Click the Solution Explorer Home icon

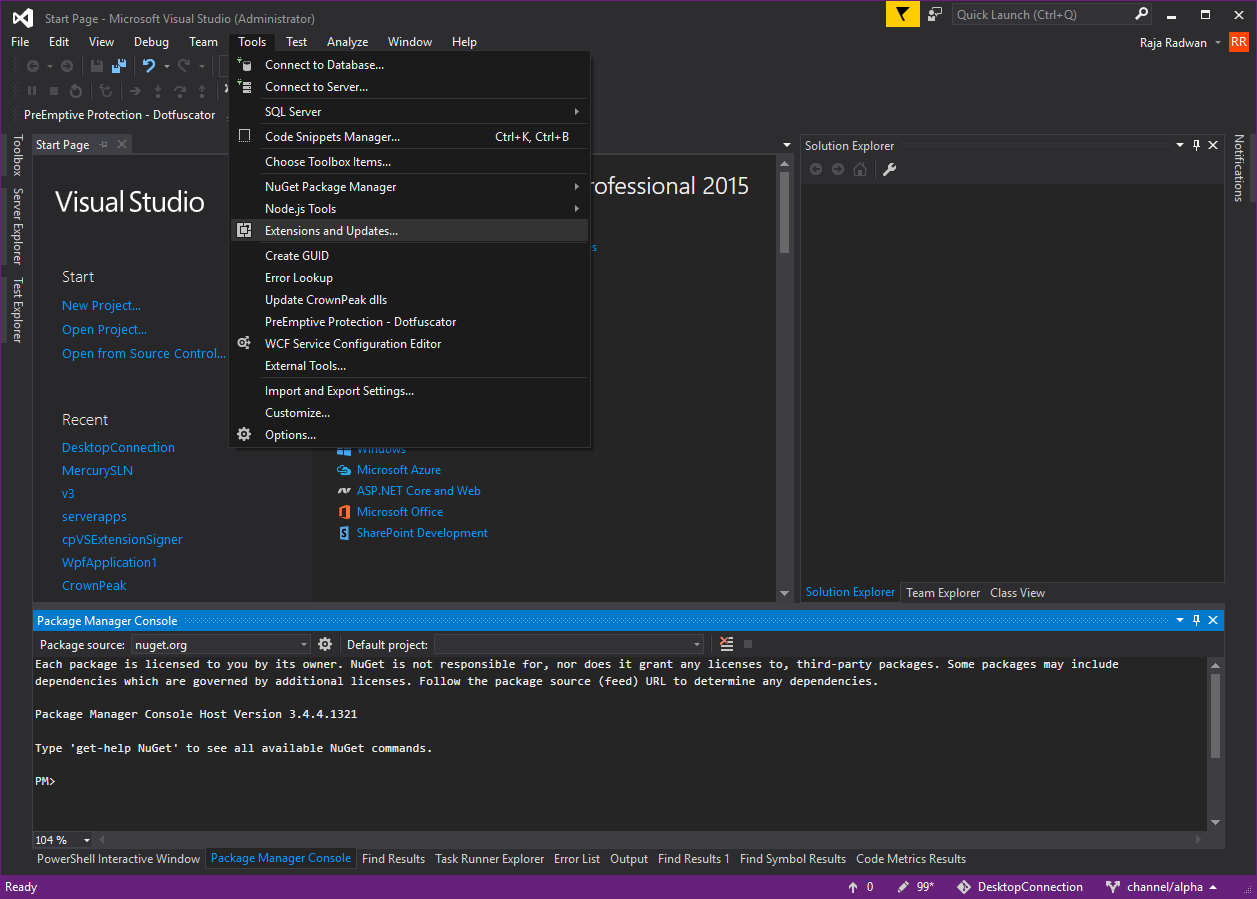tap(860, 169)
